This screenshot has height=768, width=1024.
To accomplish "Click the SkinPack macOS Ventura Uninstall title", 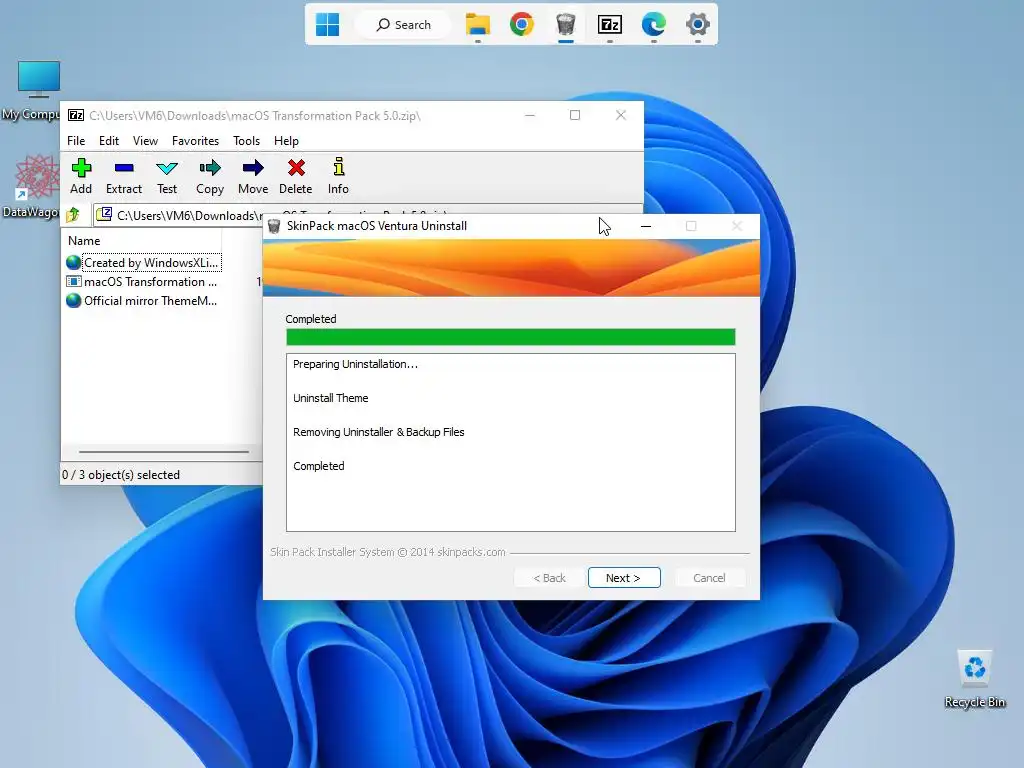I will [x=377, y=226].
